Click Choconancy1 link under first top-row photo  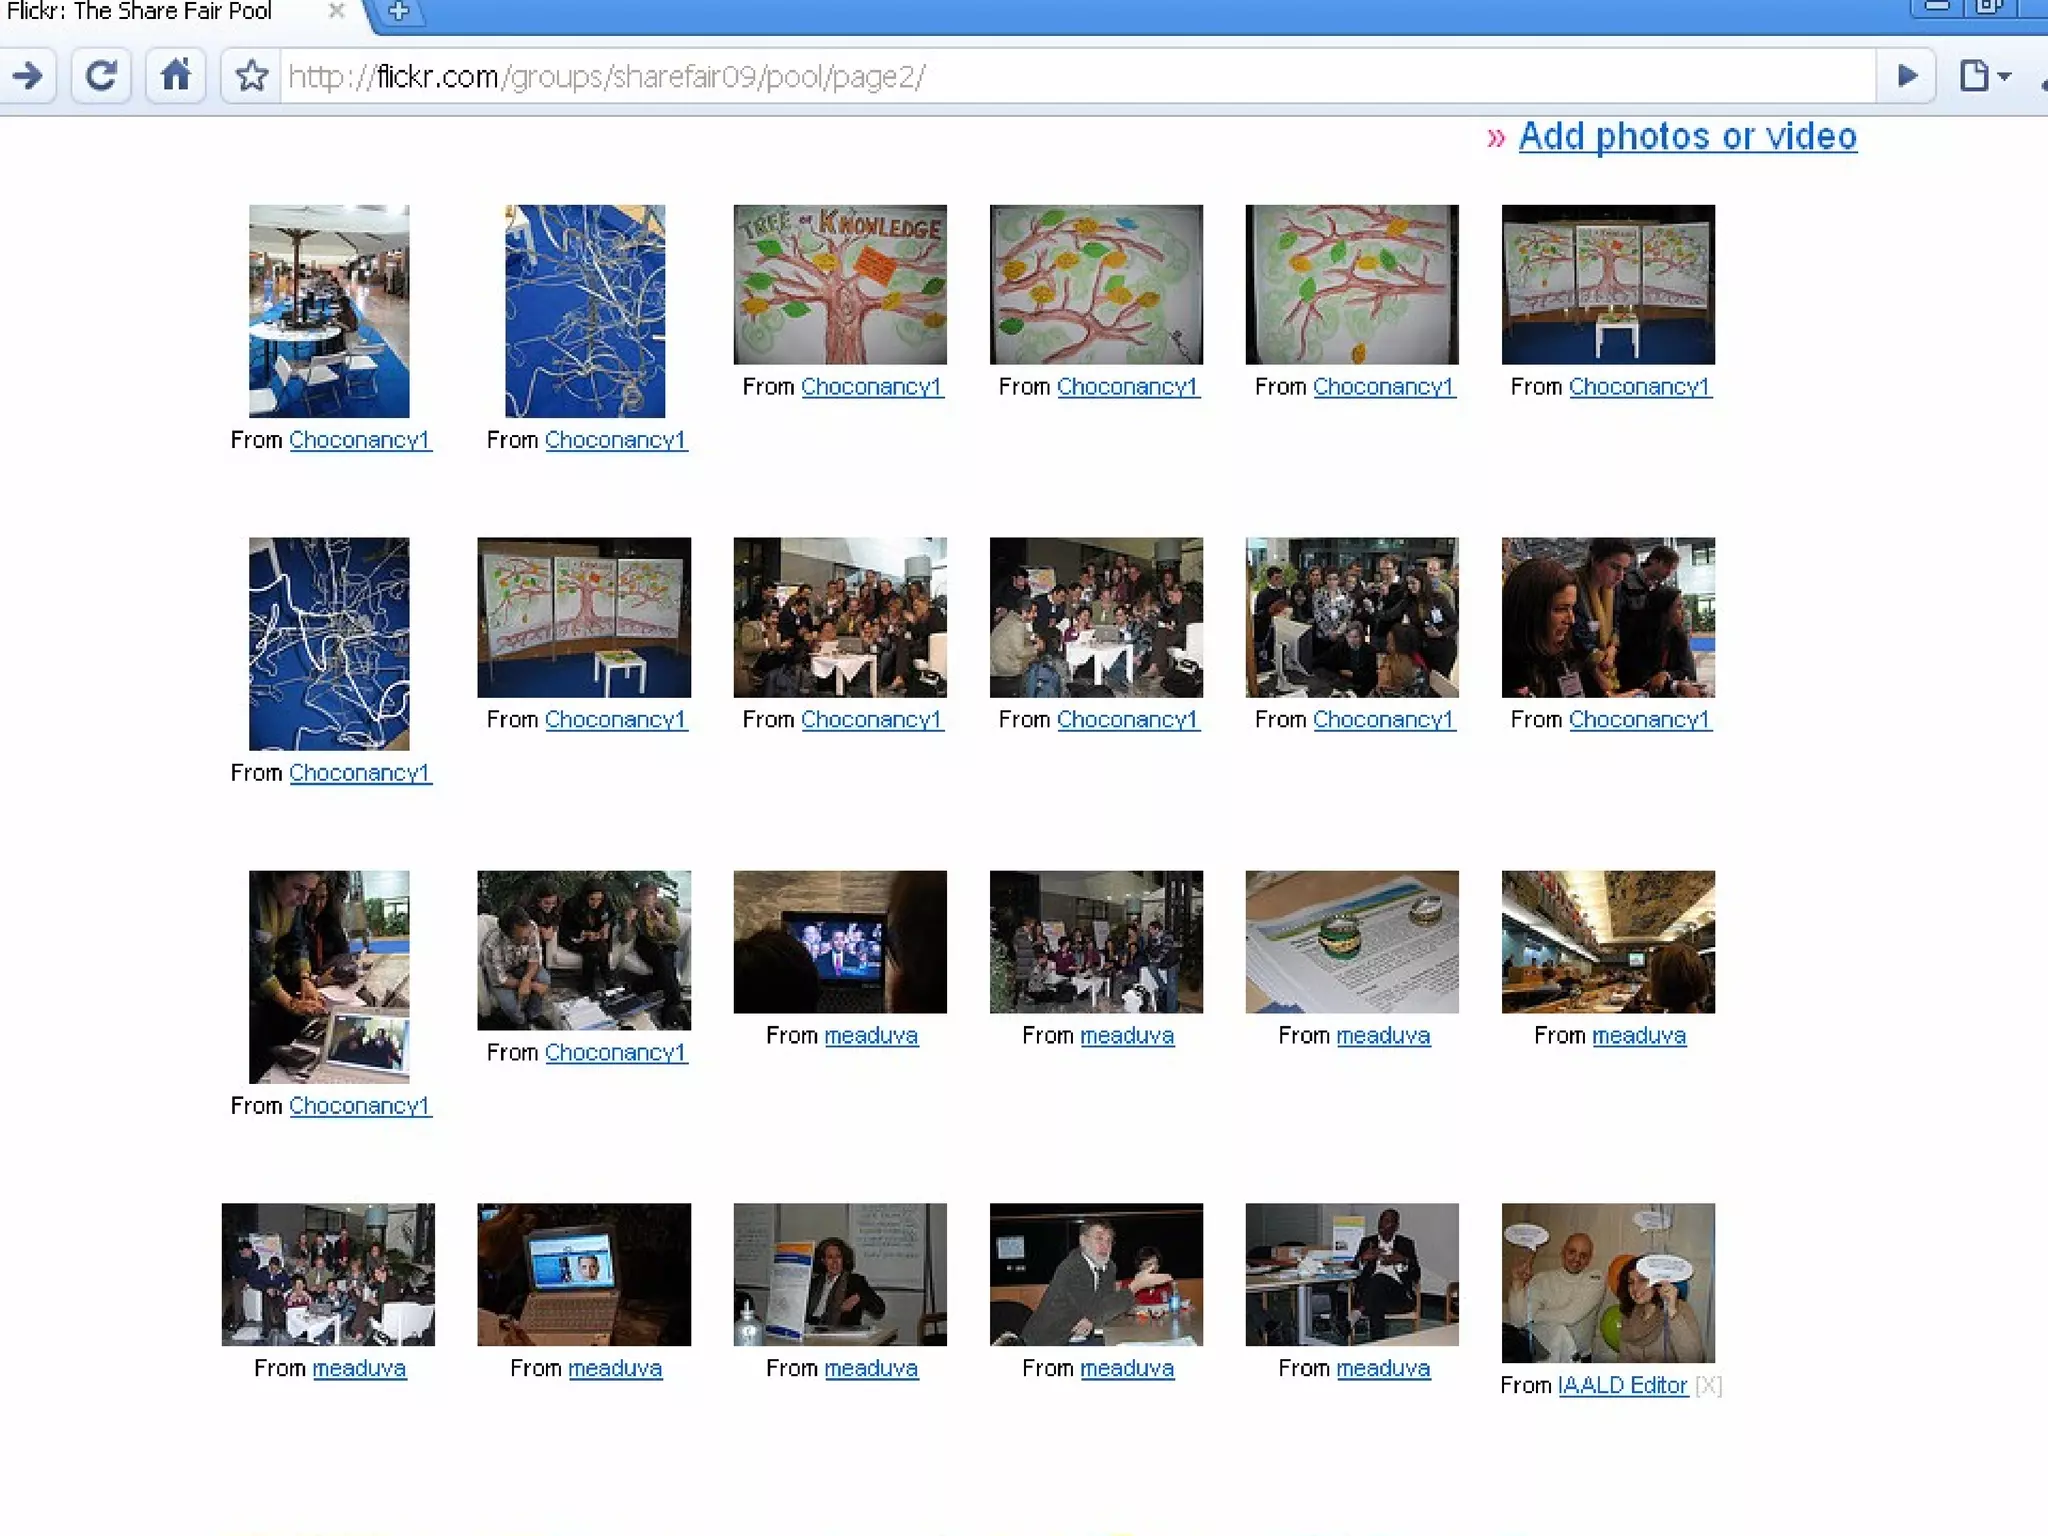coord(360,440)
